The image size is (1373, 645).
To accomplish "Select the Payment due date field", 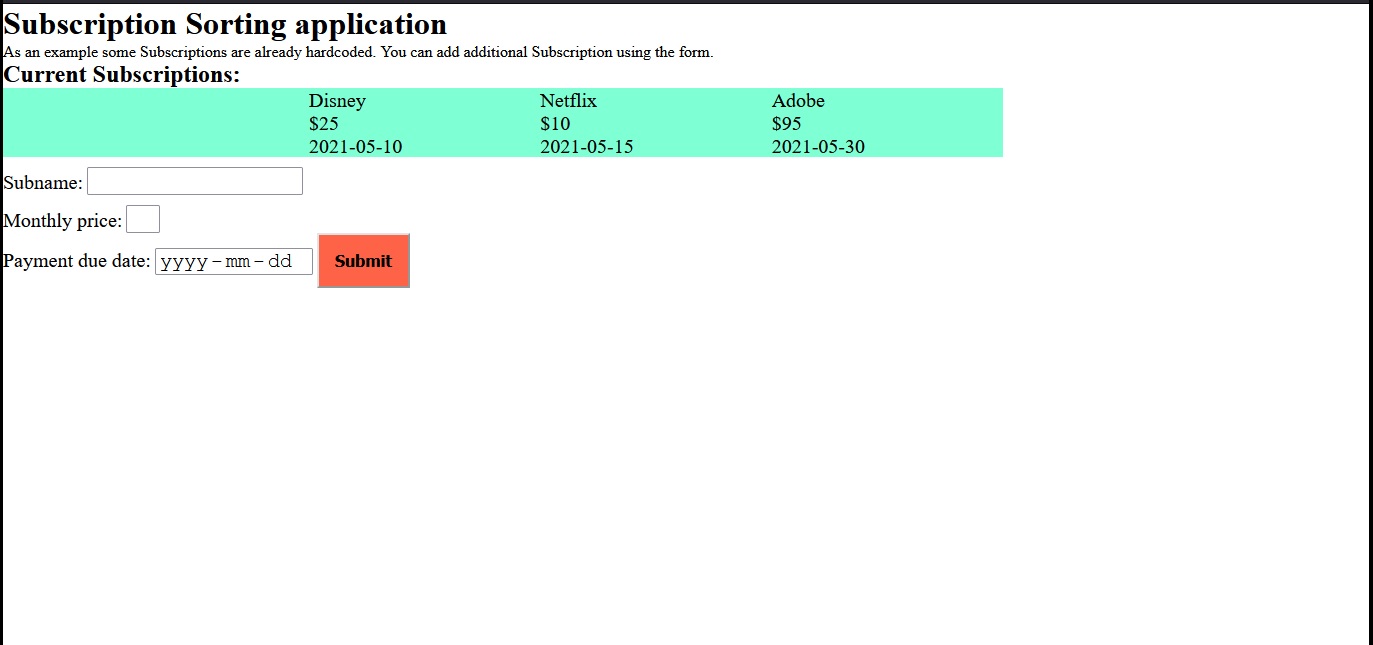I will (x=234, y=261).
